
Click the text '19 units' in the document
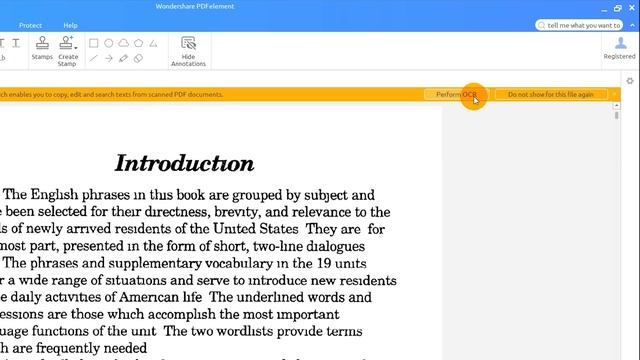point(342,263)
